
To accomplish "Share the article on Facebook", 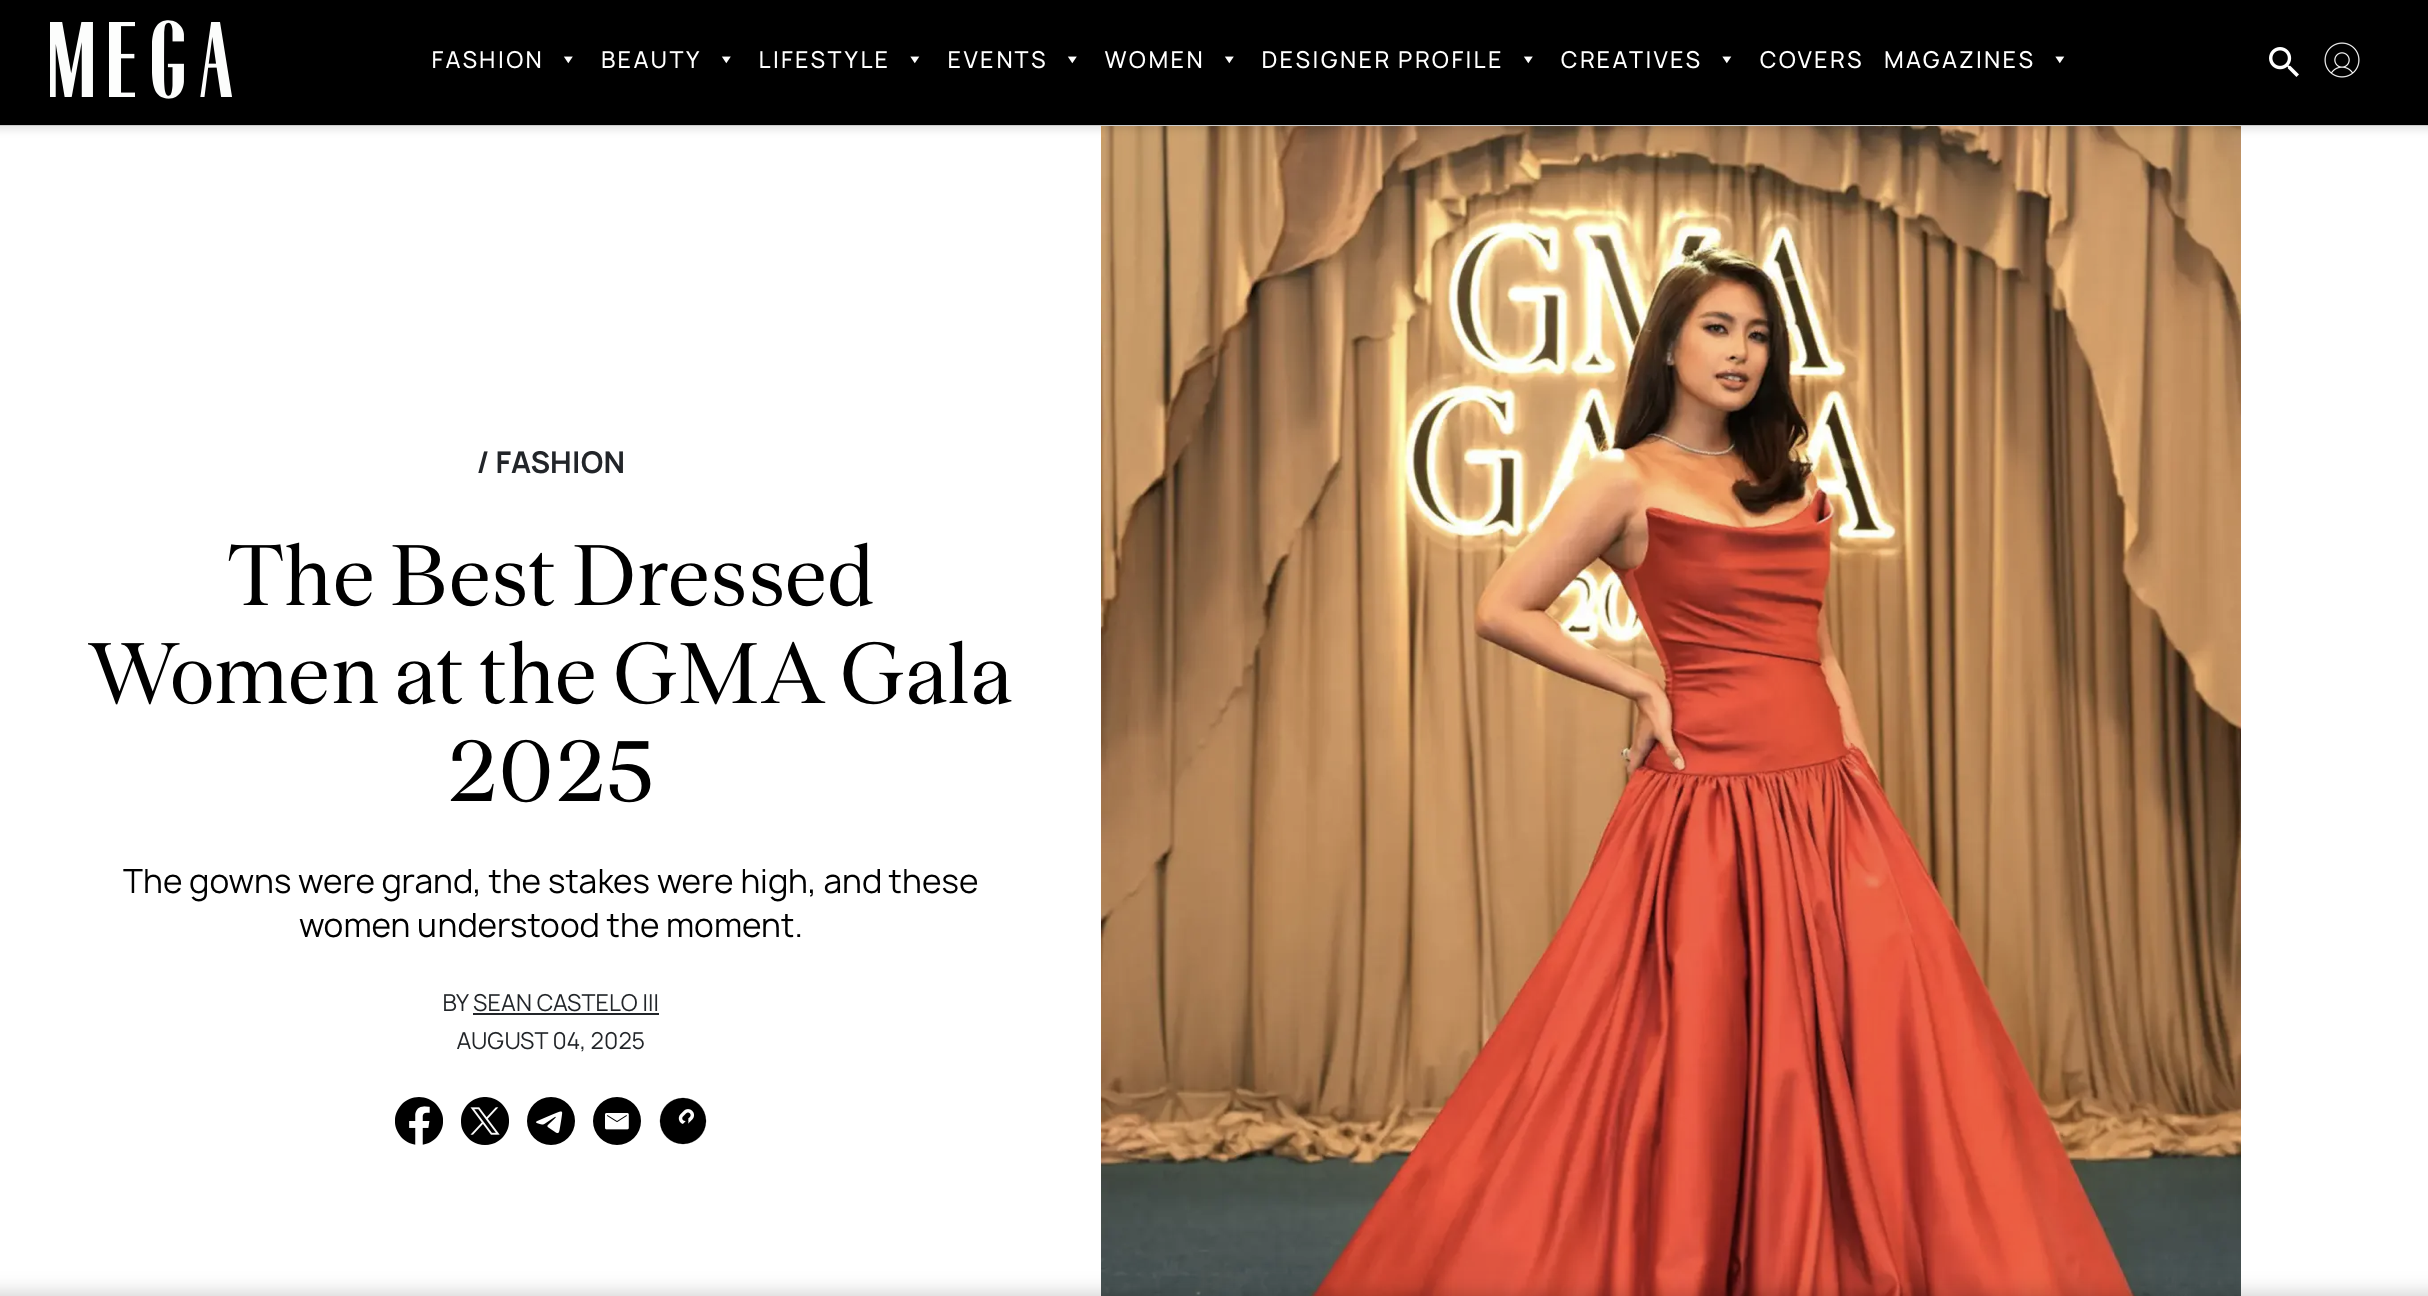I will [419, 1121].
